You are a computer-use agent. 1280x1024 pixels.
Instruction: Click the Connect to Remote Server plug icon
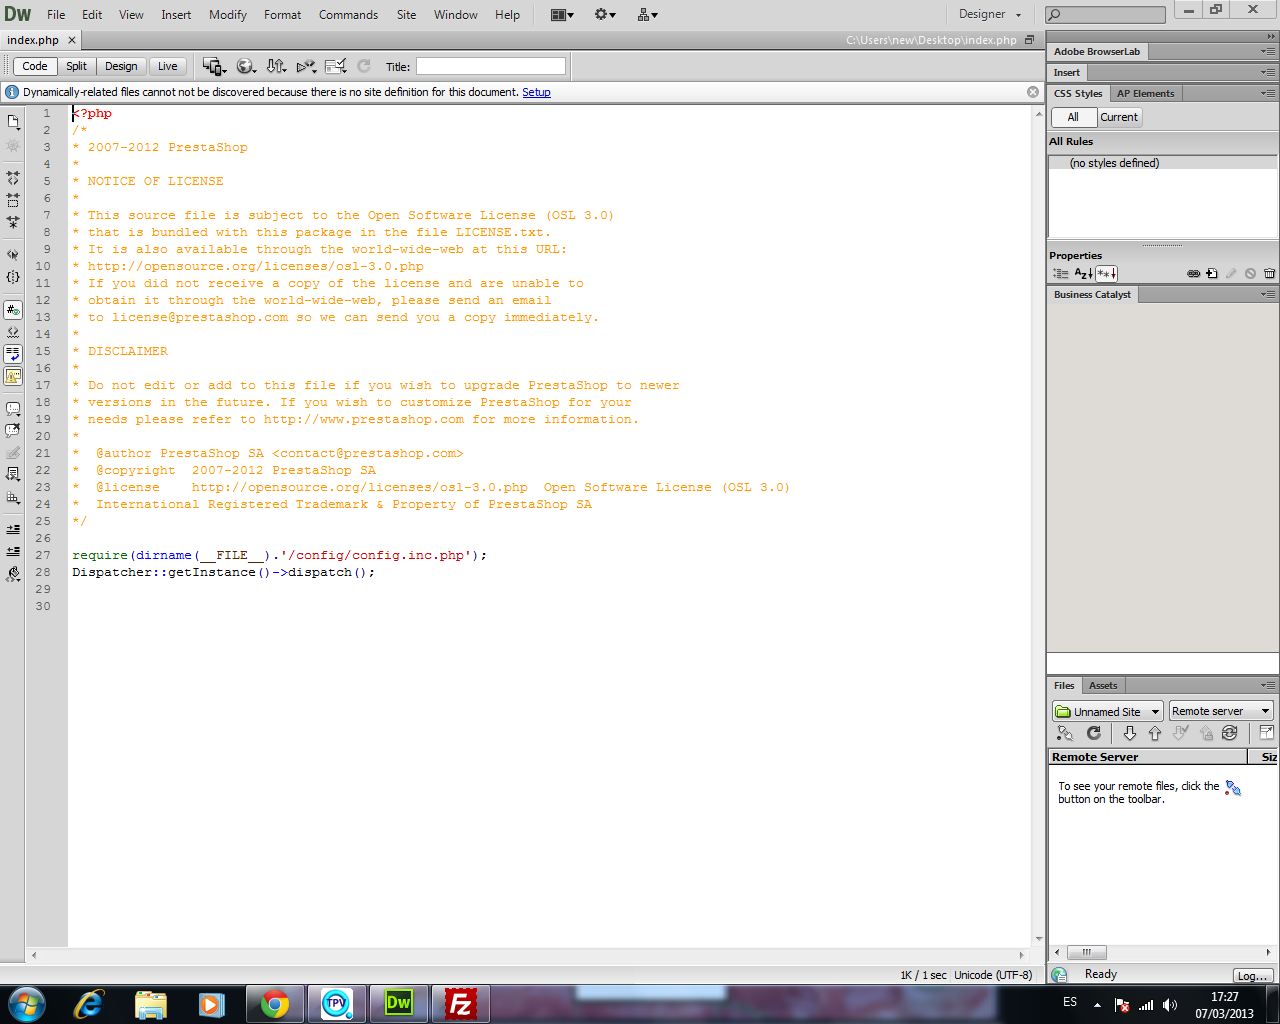[1065, 733]
